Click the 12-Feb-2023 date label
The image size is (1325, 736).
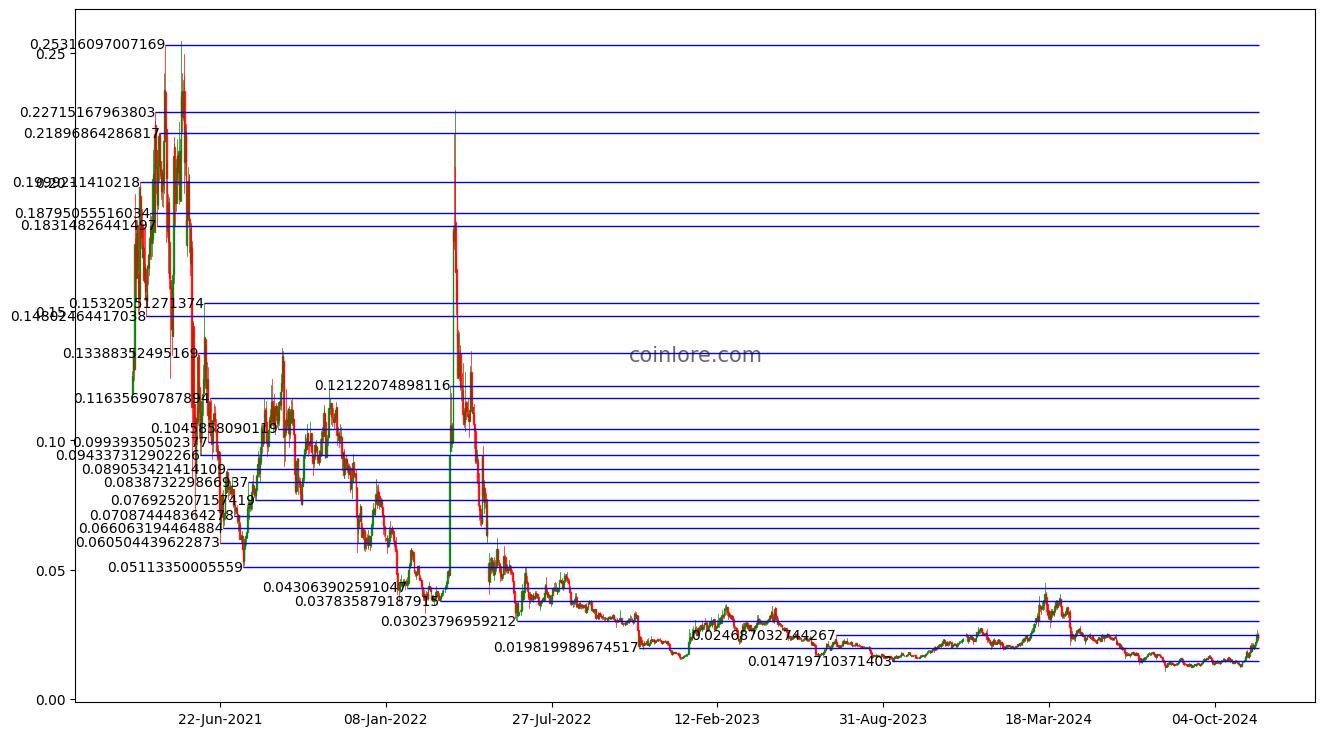pyautogui.click(x=717, y=719)
